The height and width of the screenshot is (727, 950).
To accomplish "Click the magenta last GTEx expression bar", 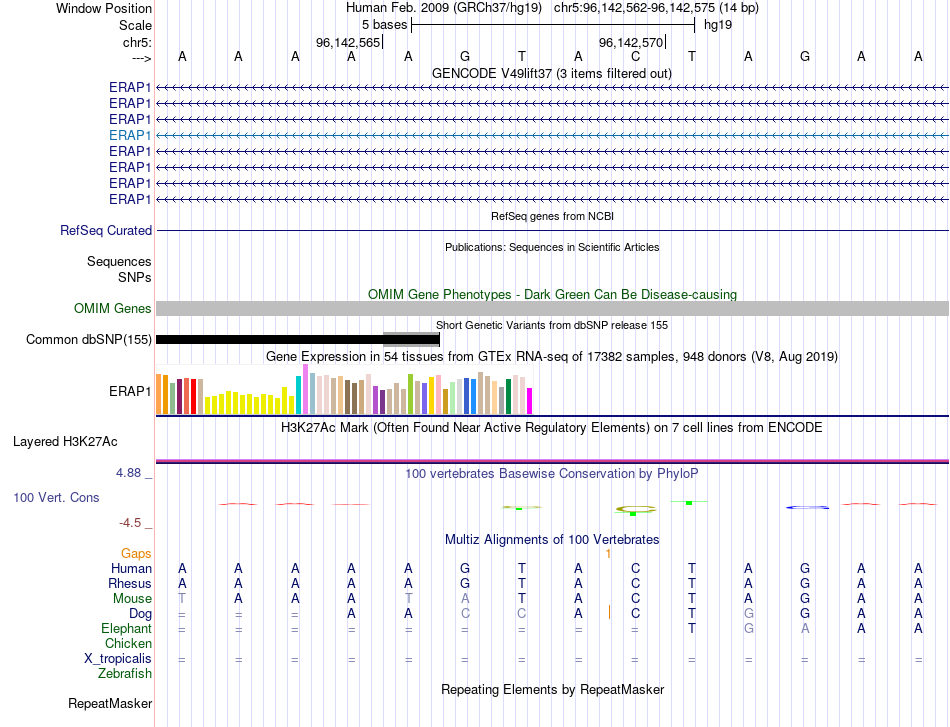I will 529,400.
